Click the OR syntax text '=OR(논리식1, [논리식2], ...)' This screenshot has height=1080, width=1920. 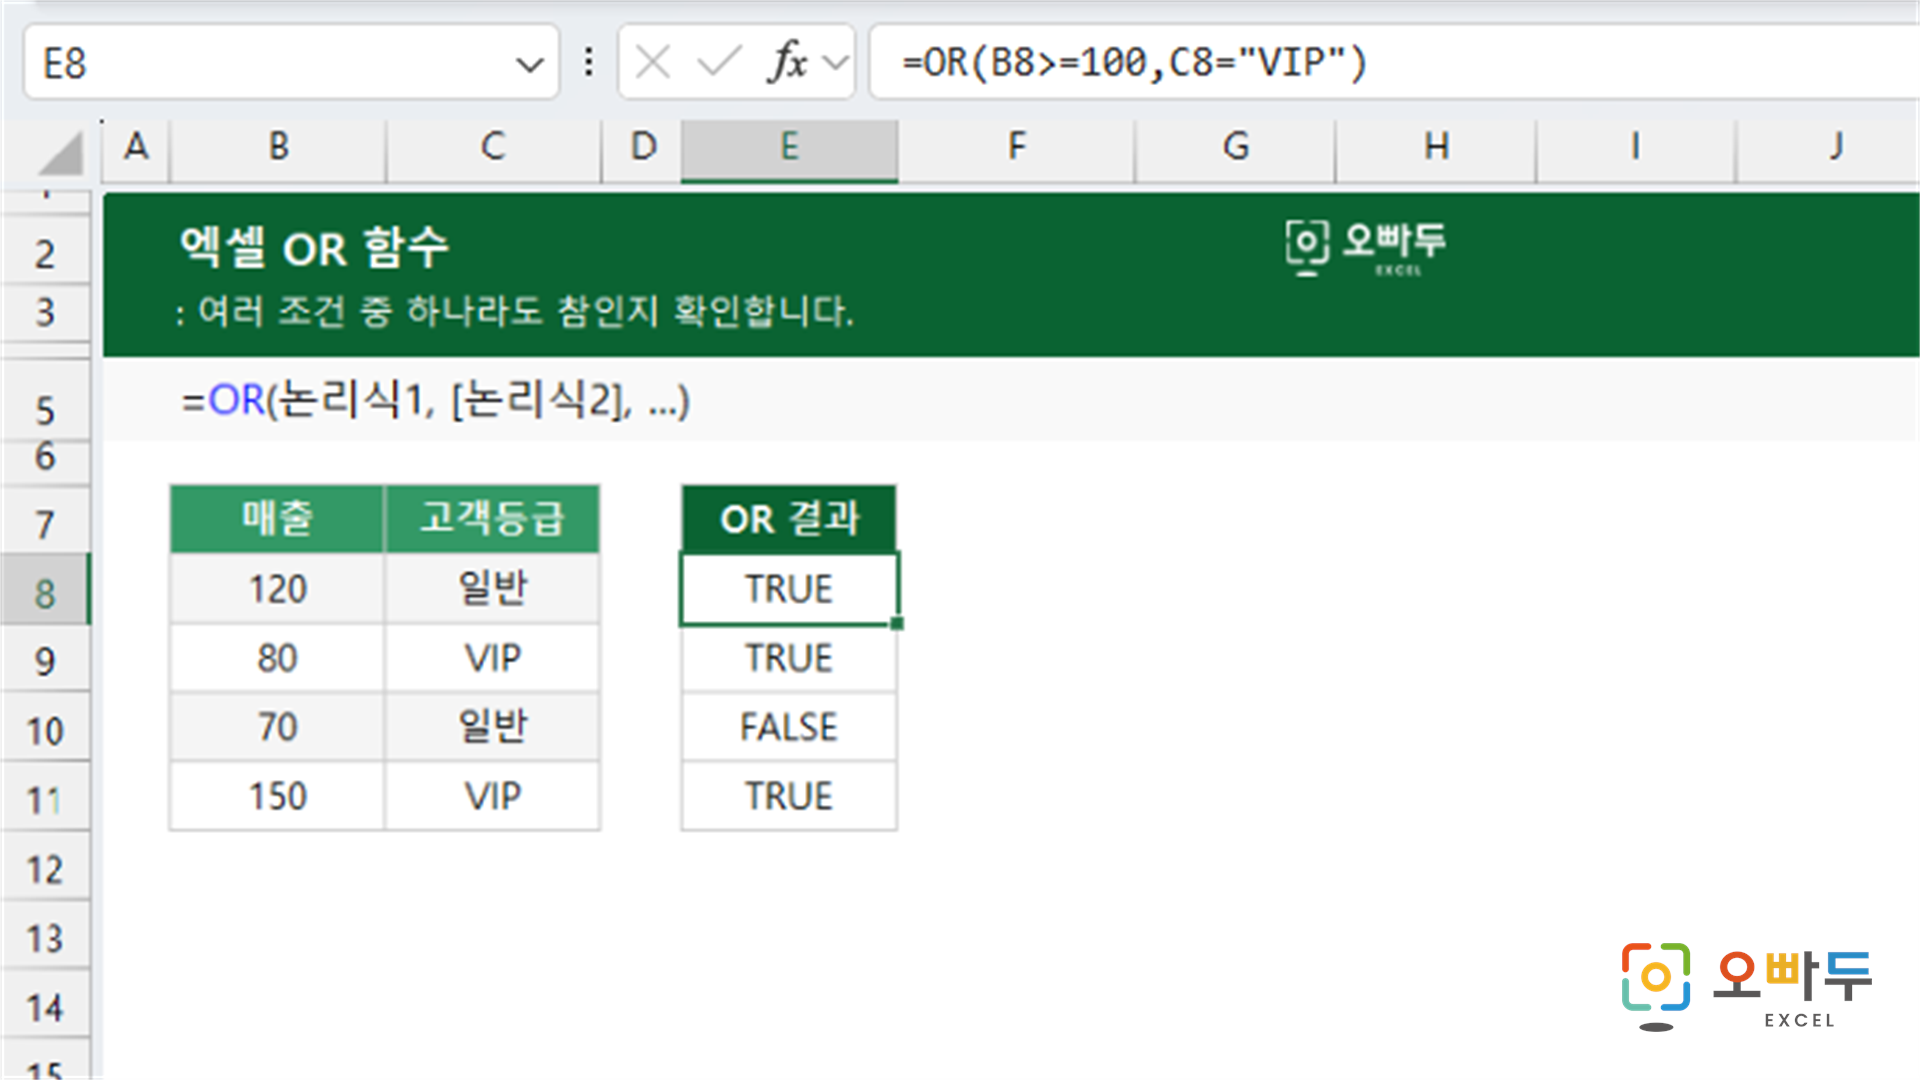point(435,401)
